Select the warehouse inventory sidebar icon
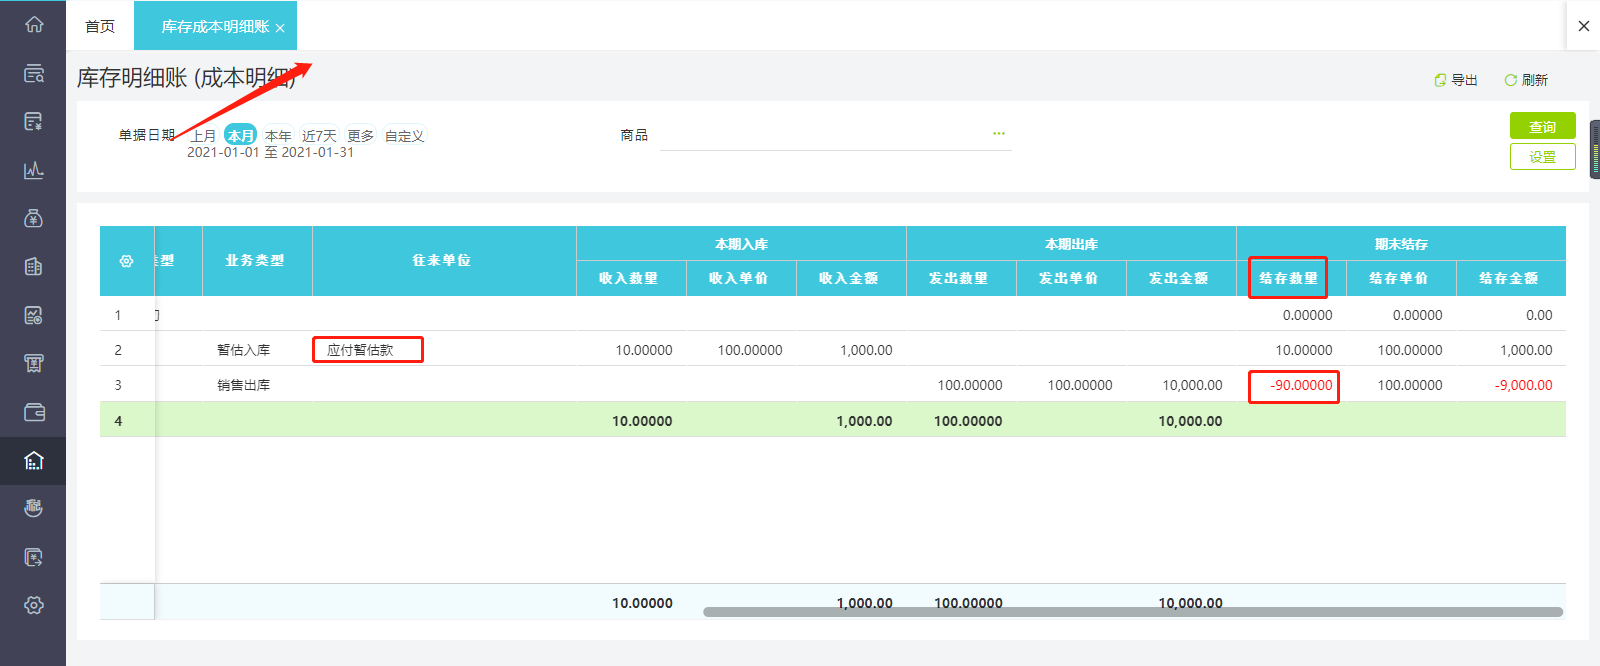This screenshot has width=1600, height=666. tap(33, 460)
